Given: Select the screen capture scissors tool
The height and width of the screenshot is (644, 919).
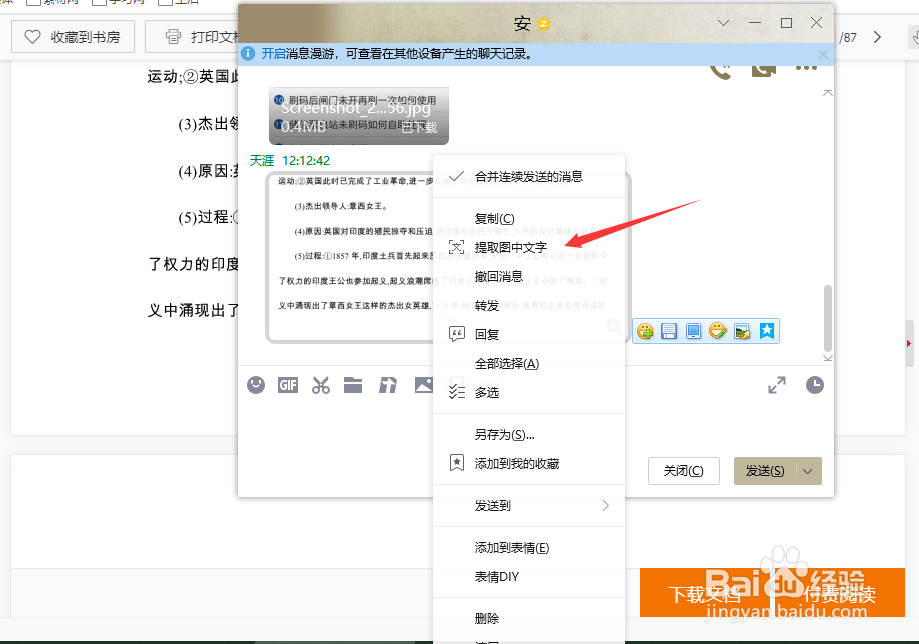Looking at the screenshot, I should [x=320, y=385].
